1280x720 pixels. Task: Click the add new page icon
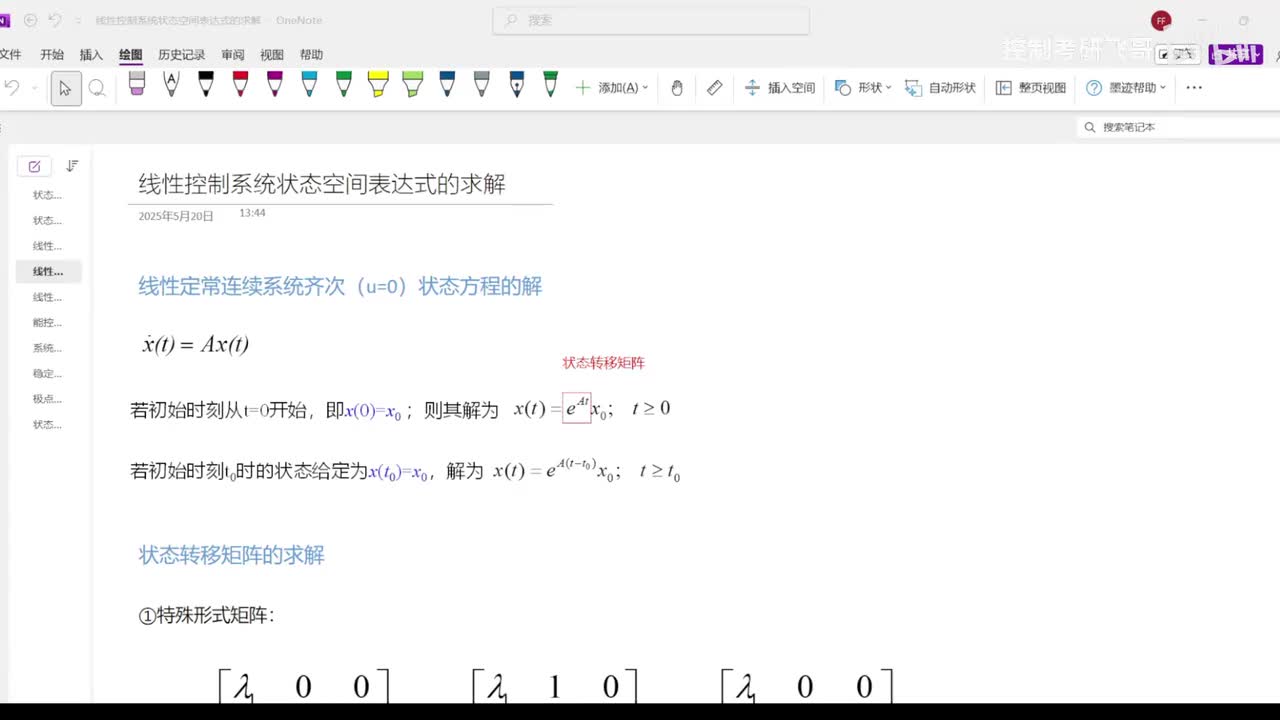[34, 166]
